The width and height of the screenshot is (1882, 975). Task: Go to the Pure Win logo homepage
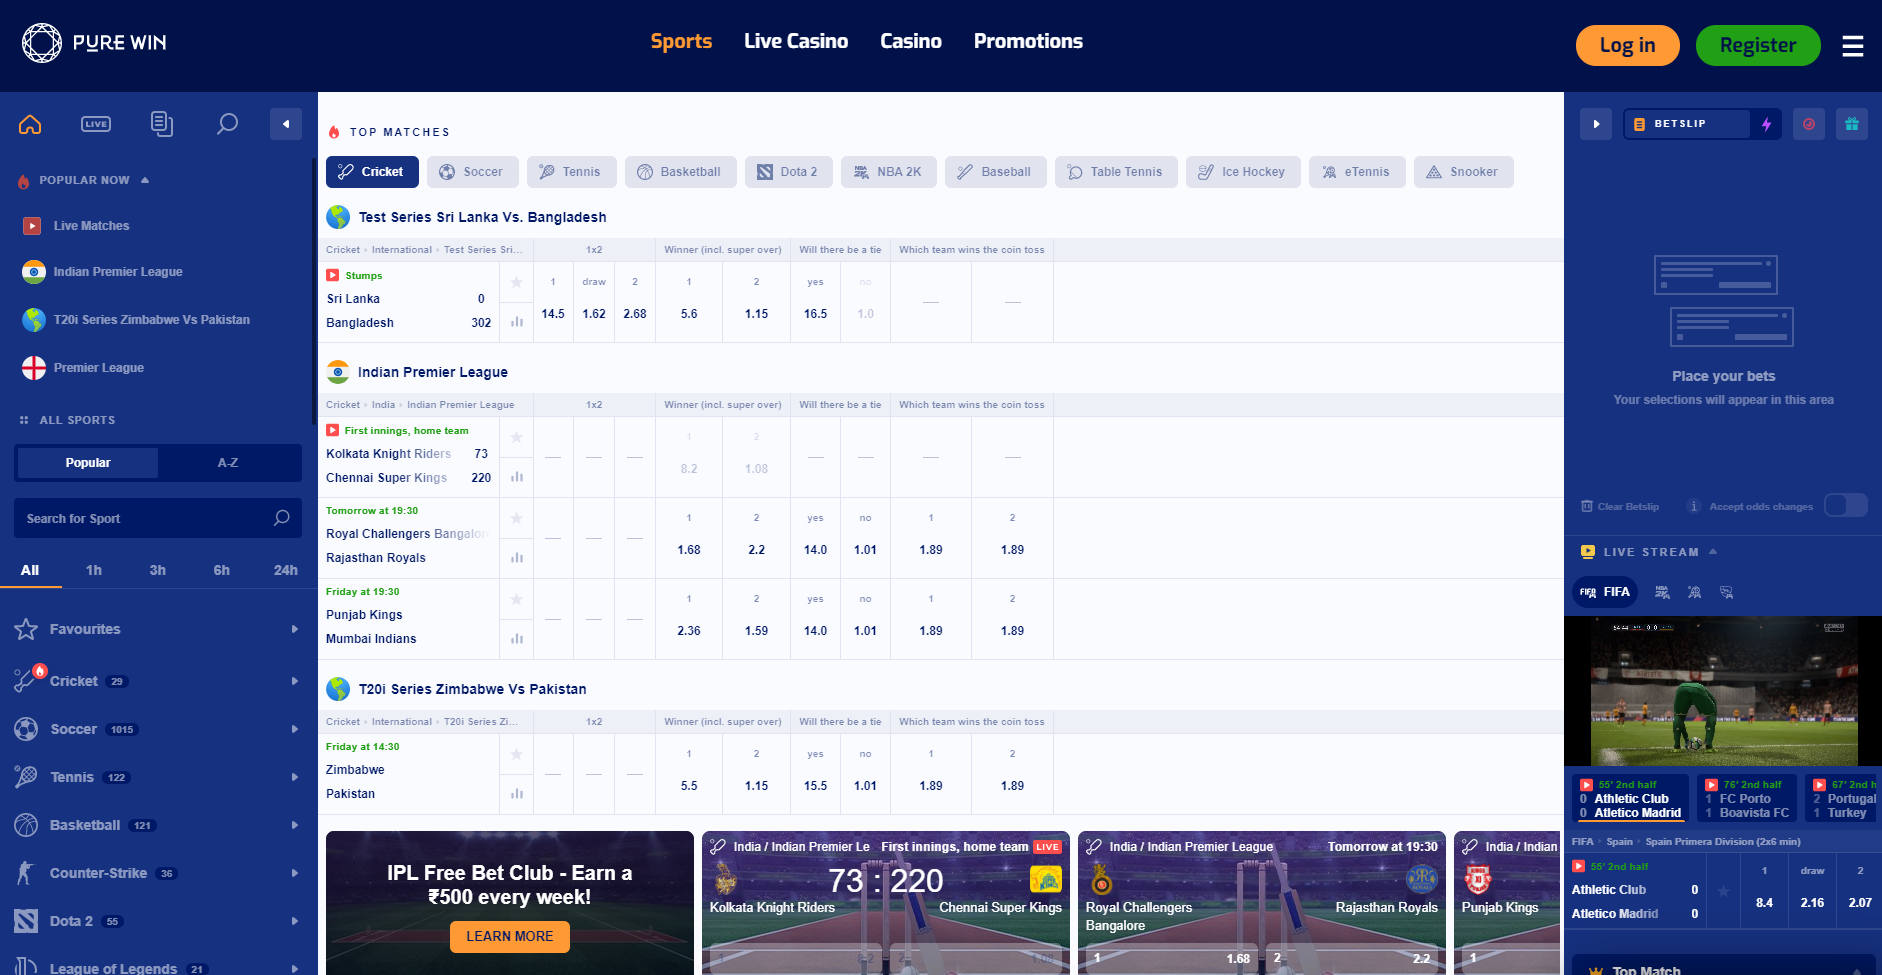[x=94, y=43]
